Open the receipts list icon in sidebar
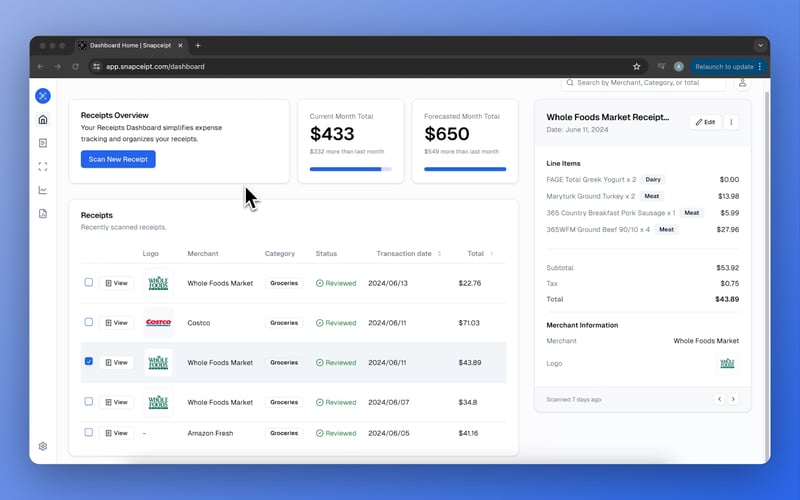 (x=43, y=143)
